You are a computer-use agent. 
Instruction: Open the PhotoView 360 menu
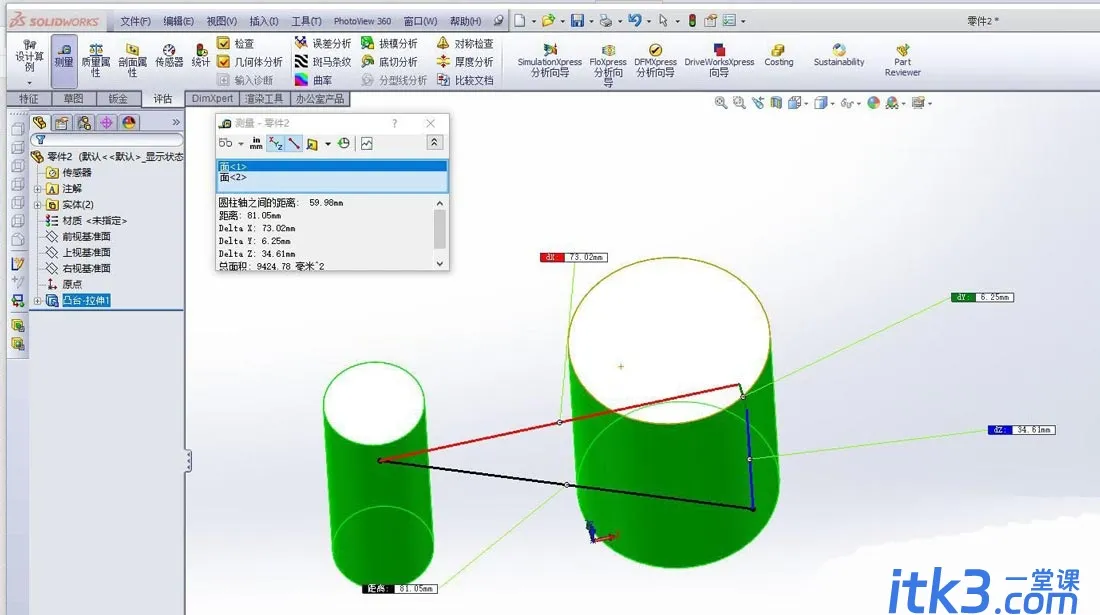click(362, 21)
